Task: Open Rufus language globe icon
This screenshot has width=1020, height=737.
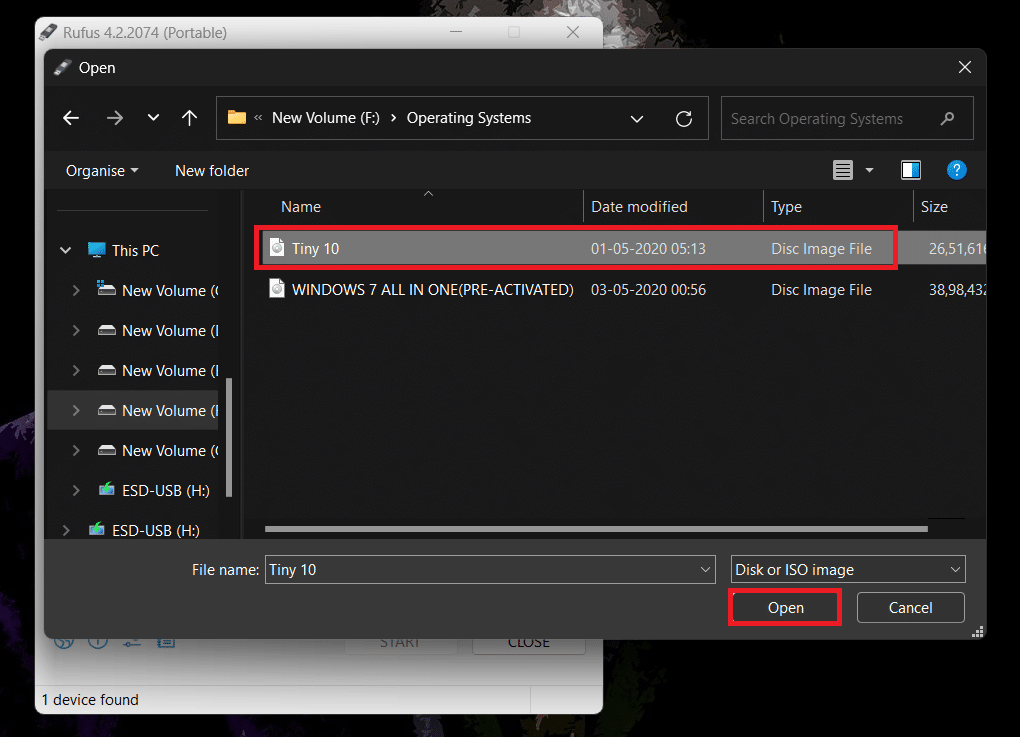Action: pos(64,643)
